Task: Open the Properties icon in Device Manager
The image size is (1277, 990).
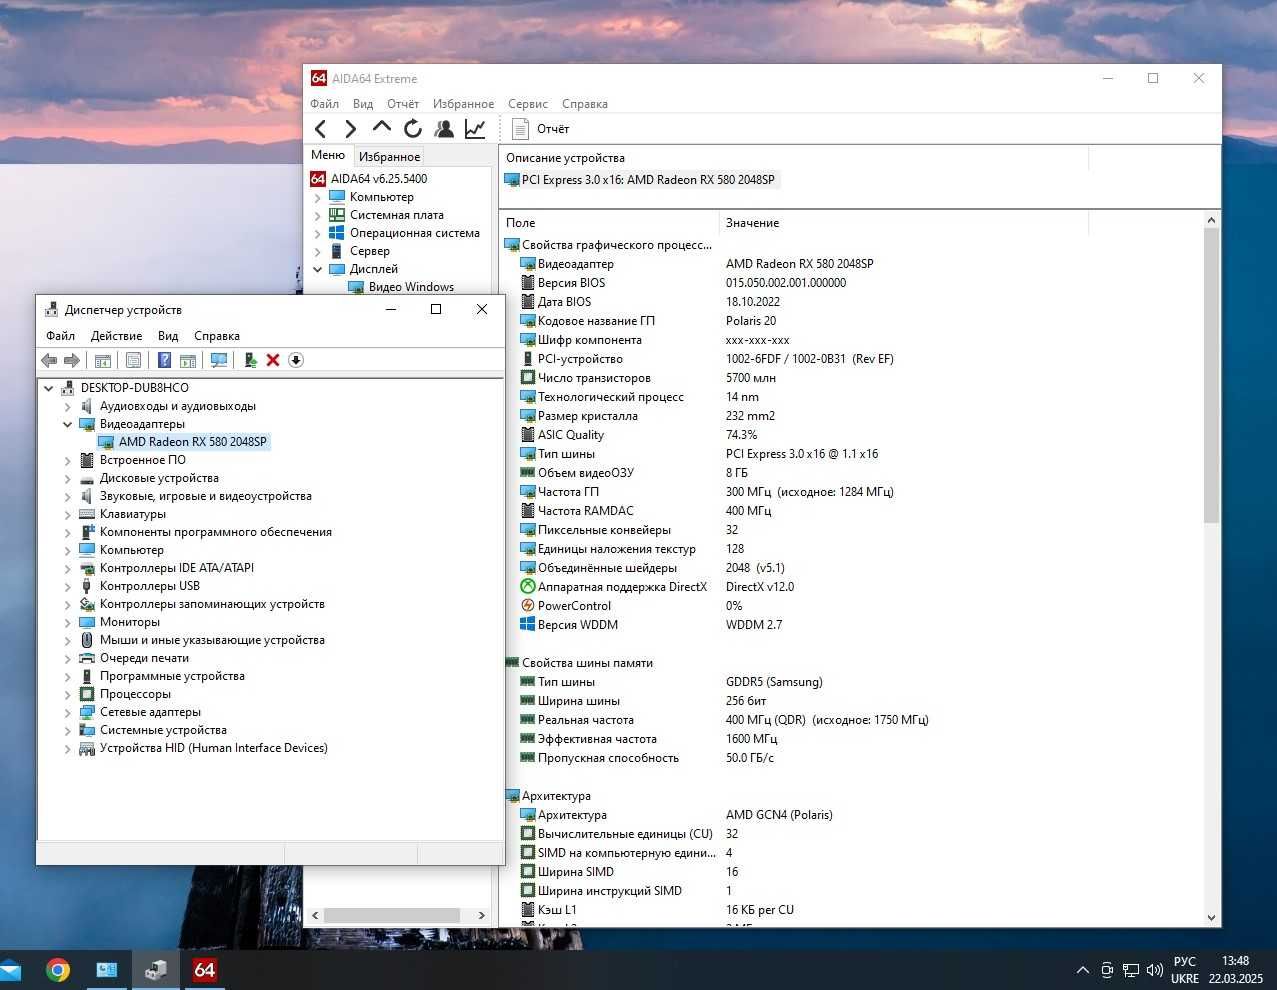Action: point(133,360)
